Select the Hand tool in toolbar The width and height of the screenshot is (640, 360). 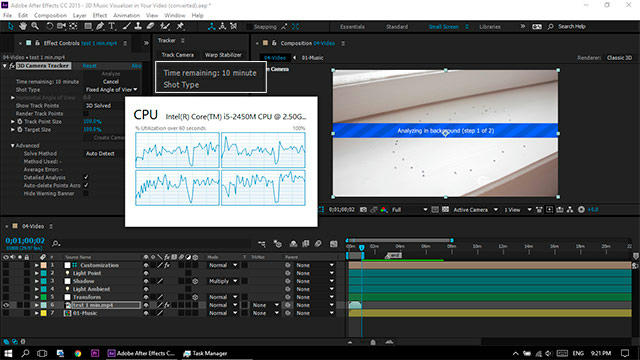pyautogui.click(x=23, y=26)
